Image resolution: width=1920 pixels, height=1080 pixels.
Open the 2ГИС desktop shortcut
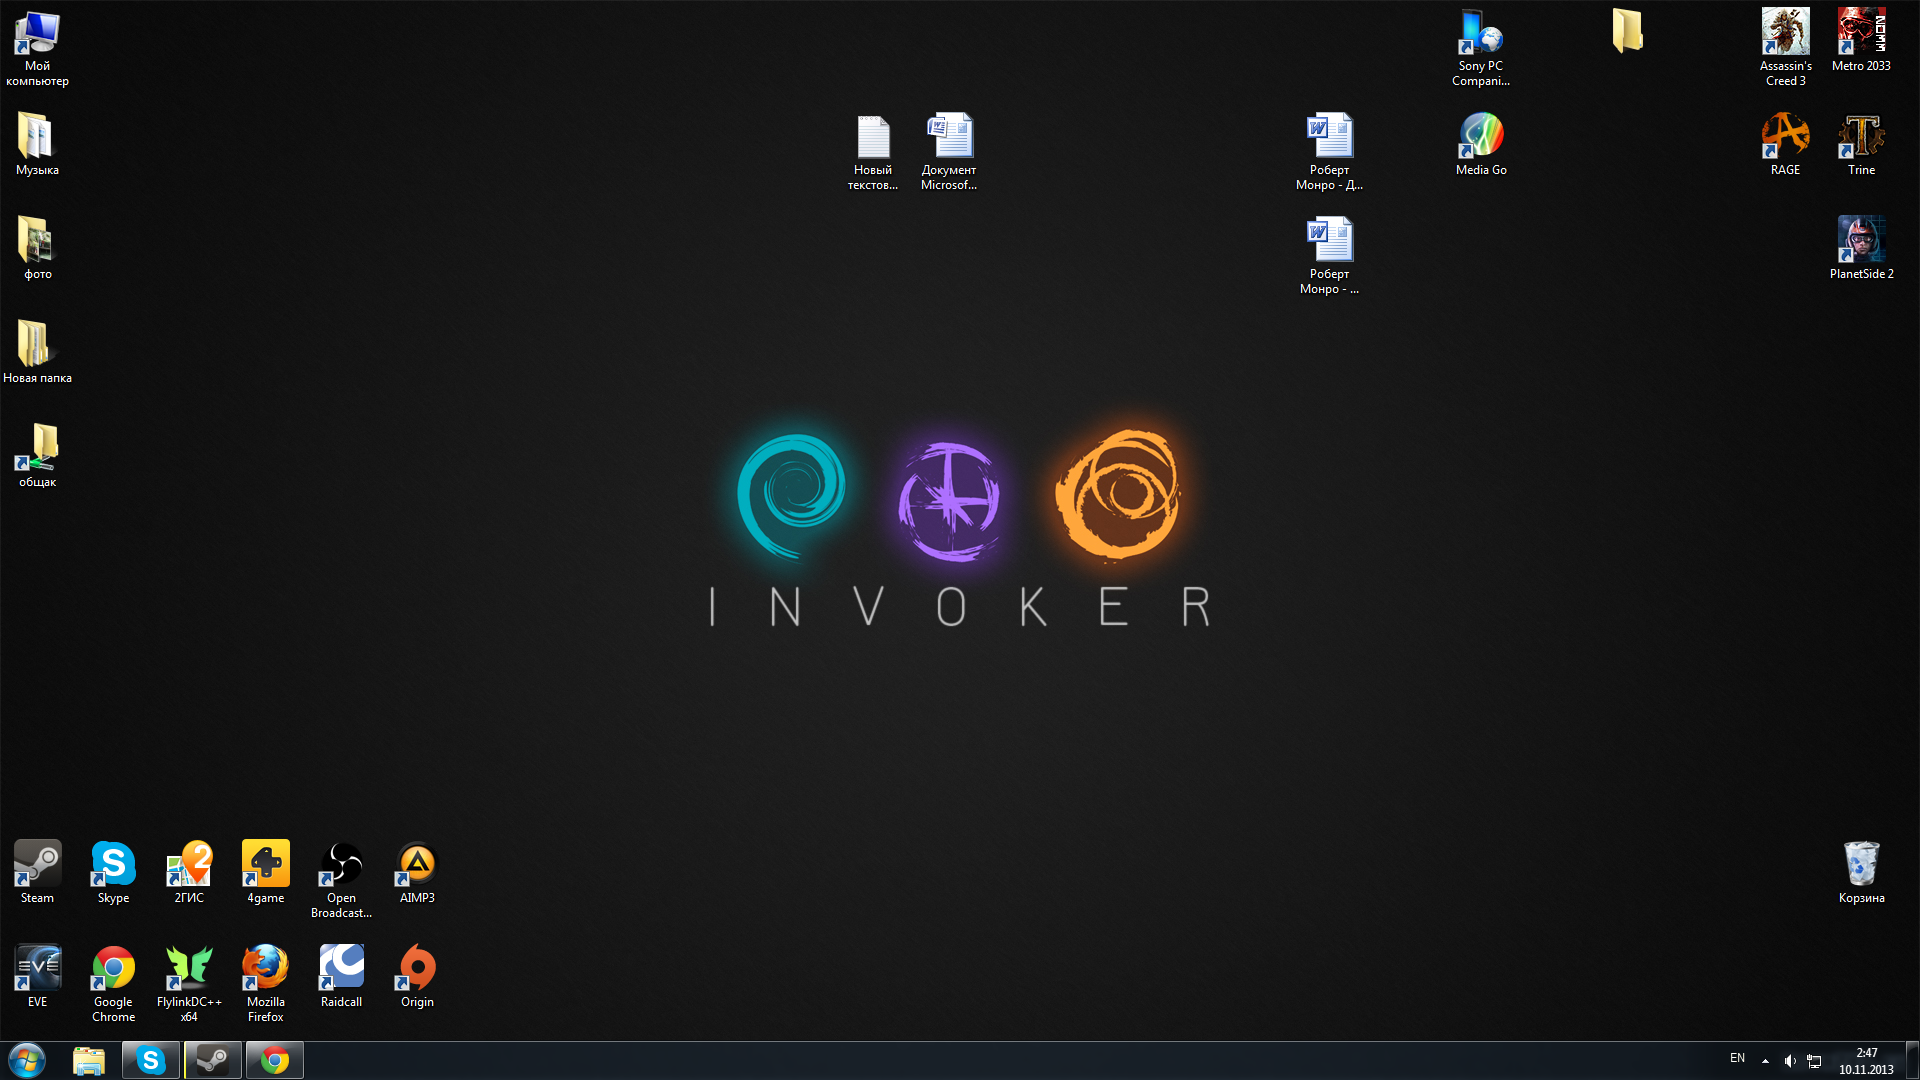189,873
